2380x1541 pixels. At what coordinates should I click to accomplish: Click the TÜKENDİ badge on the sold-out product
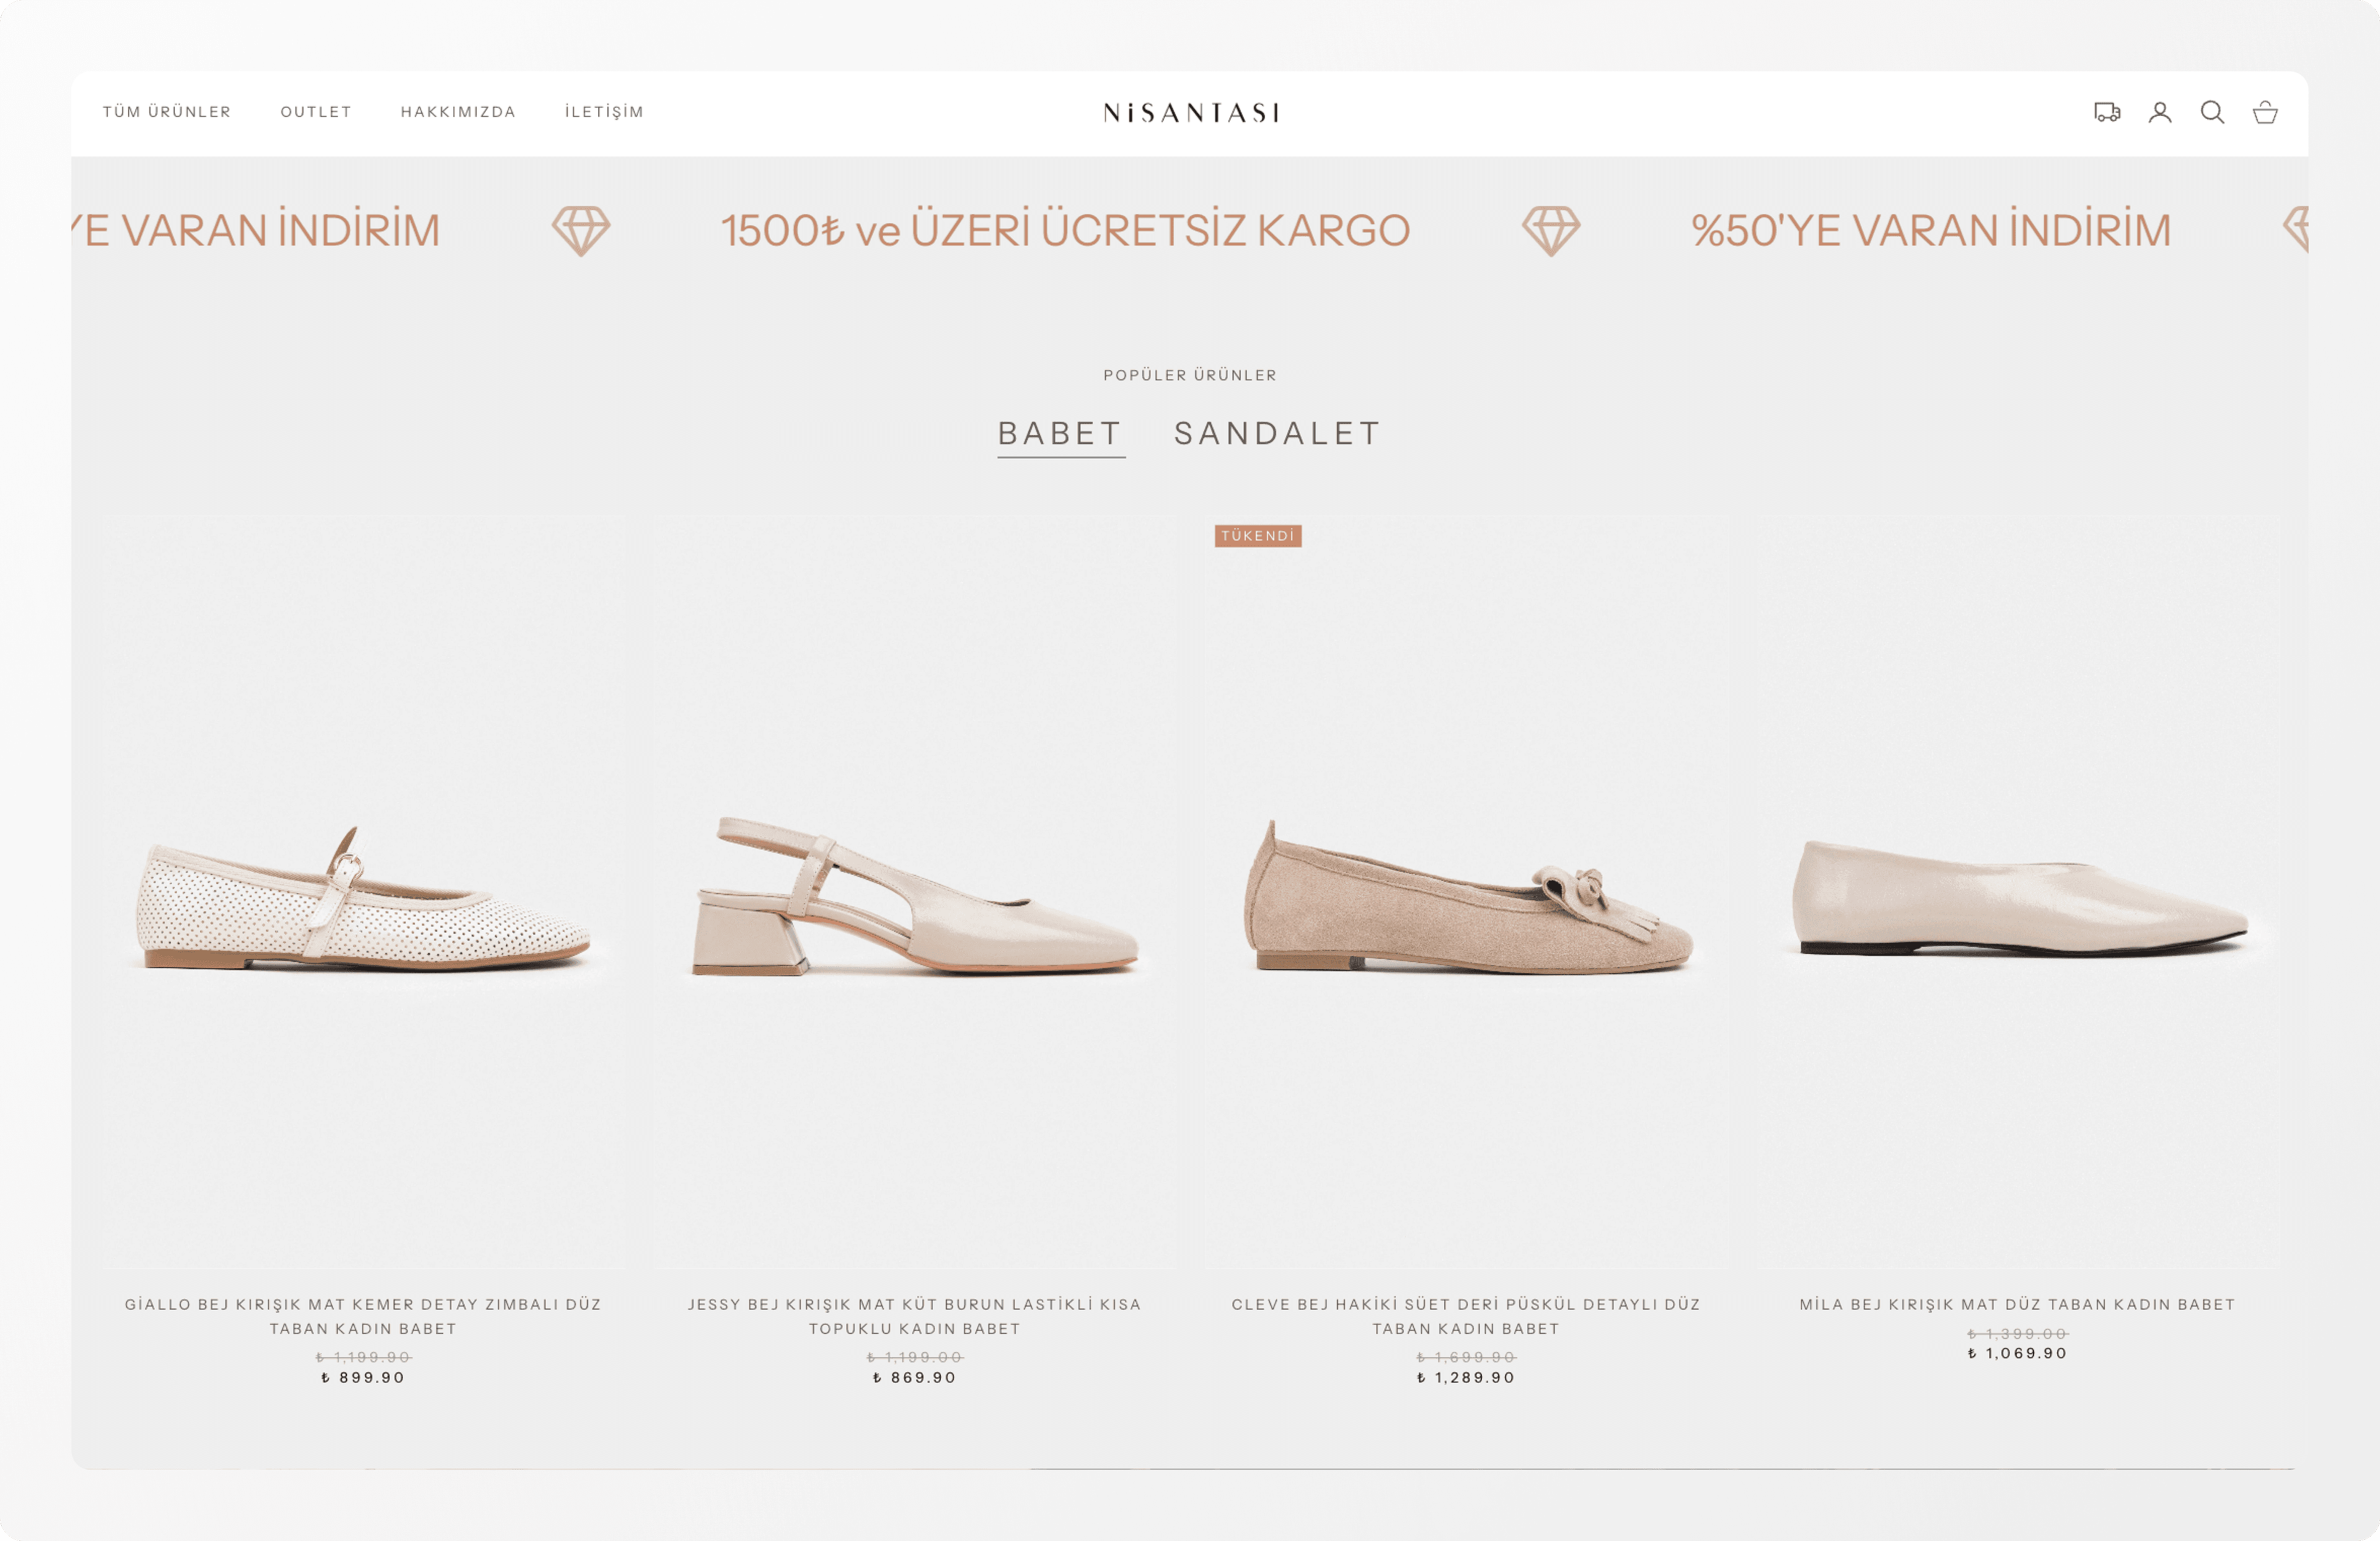(x=1259, y=536)
